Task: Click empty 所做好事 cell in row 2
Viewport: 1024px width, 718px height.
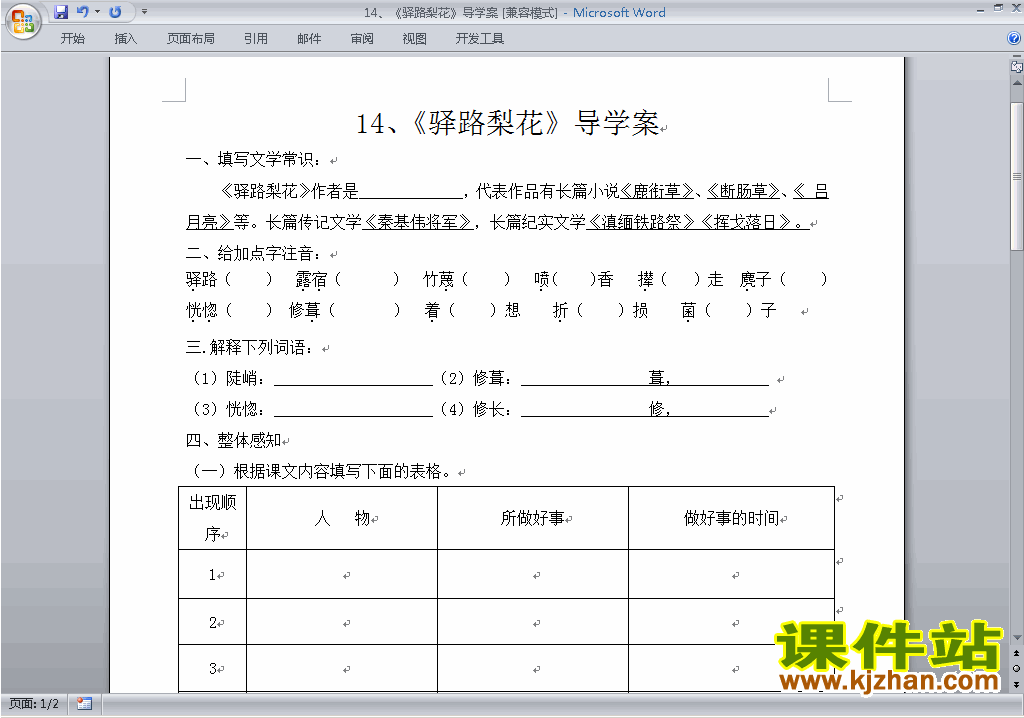Action: (x=533, y=622)
